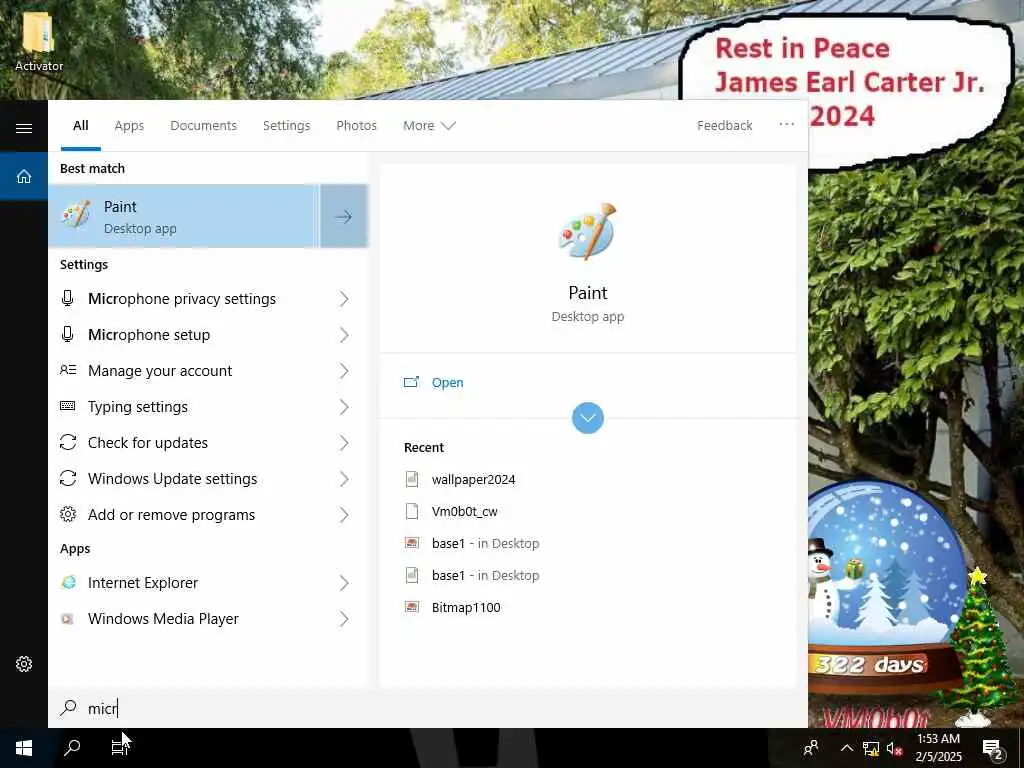This screenshot has height=768, width=1024.
Task: Click gear icon beside Add or remove programs
Action: click(68, 515)
